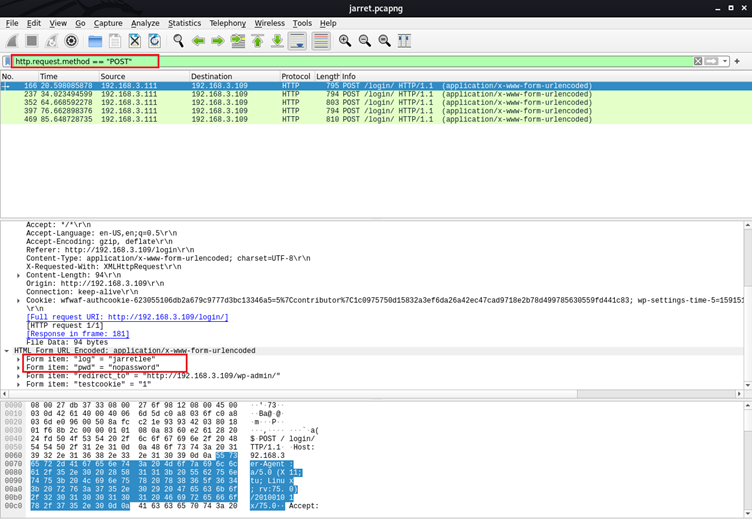The height and width of the screenshot is (519, 752).
Task: Click the close capture file icon
Action: click(135, 41)
